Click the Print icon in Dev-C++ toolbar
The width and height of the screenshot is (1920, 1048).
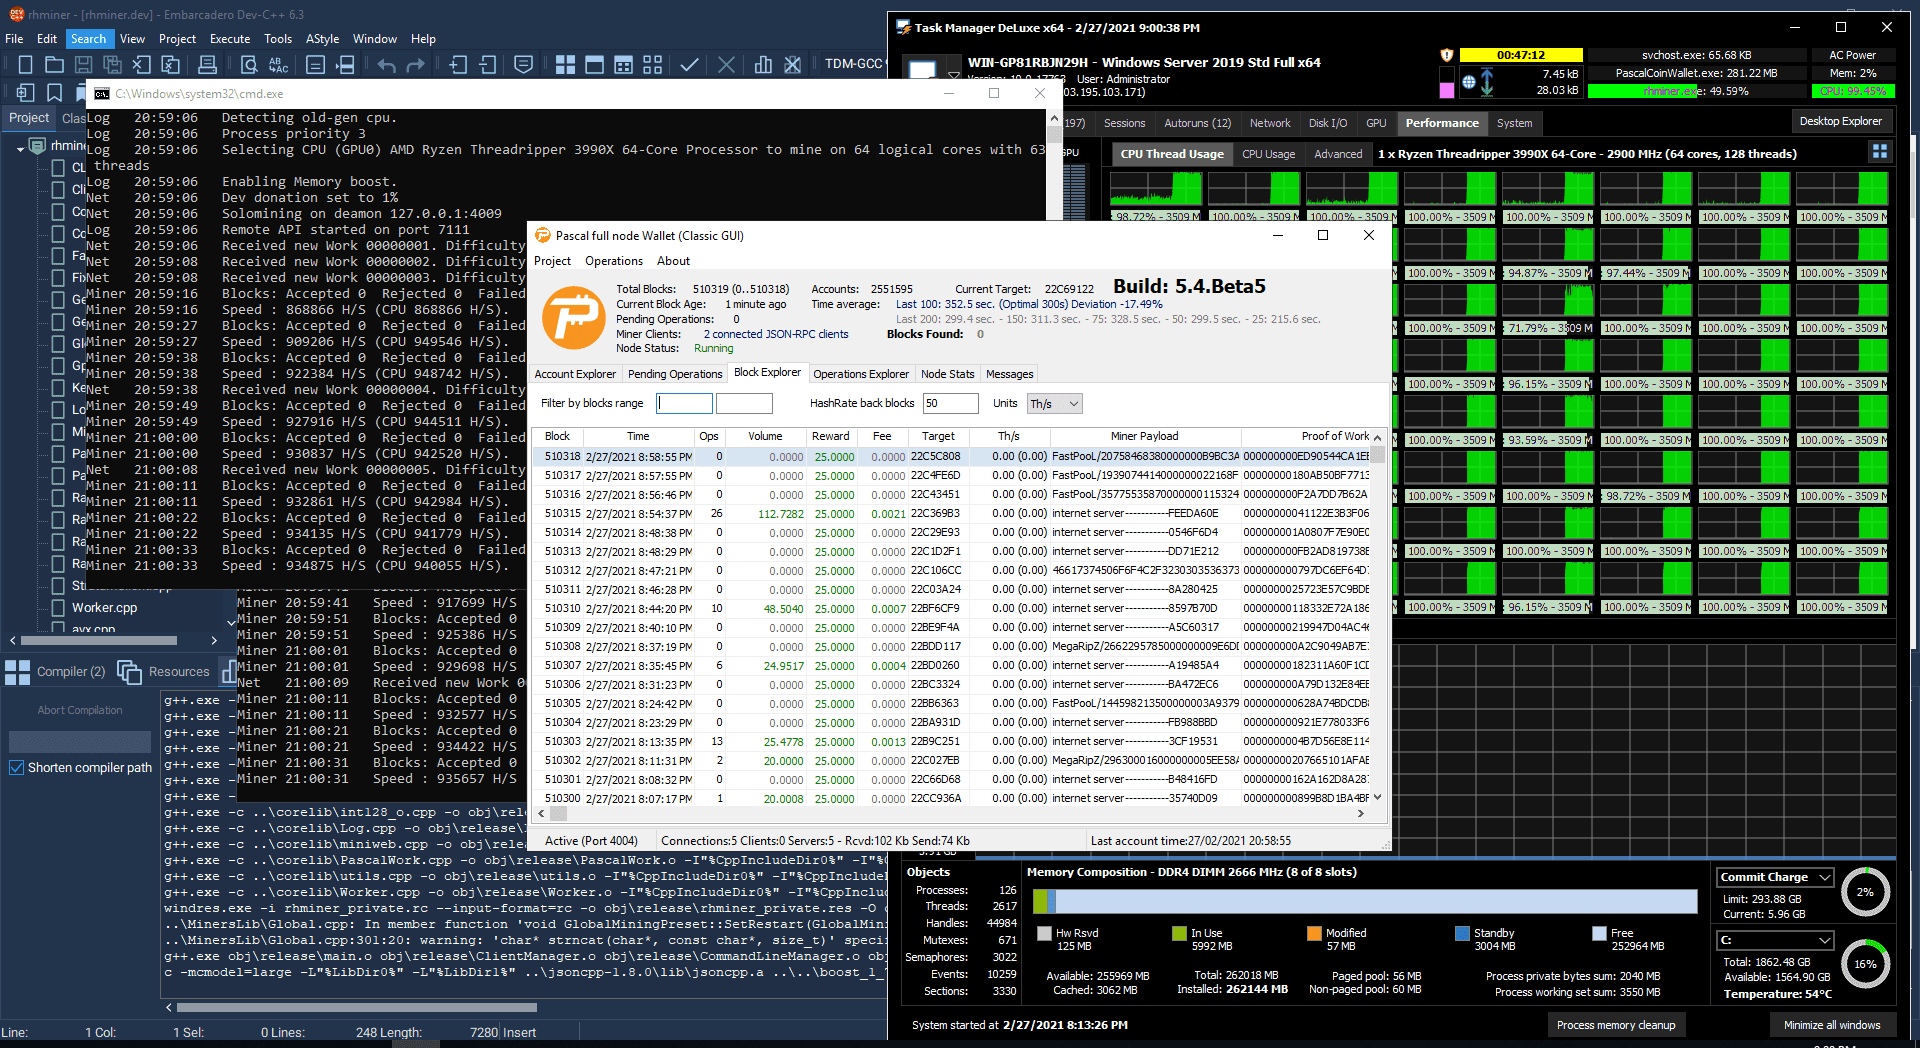pyautogui.click(x=207, y=65)
